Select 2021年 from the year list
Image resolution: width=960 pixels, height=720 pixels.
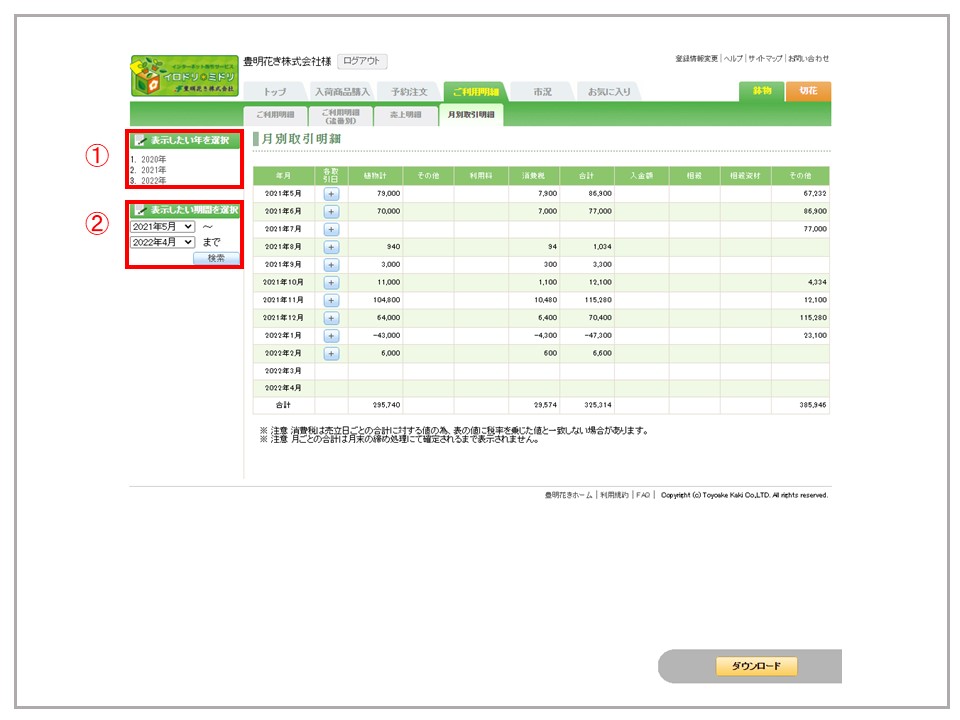(x=152, y=170)
